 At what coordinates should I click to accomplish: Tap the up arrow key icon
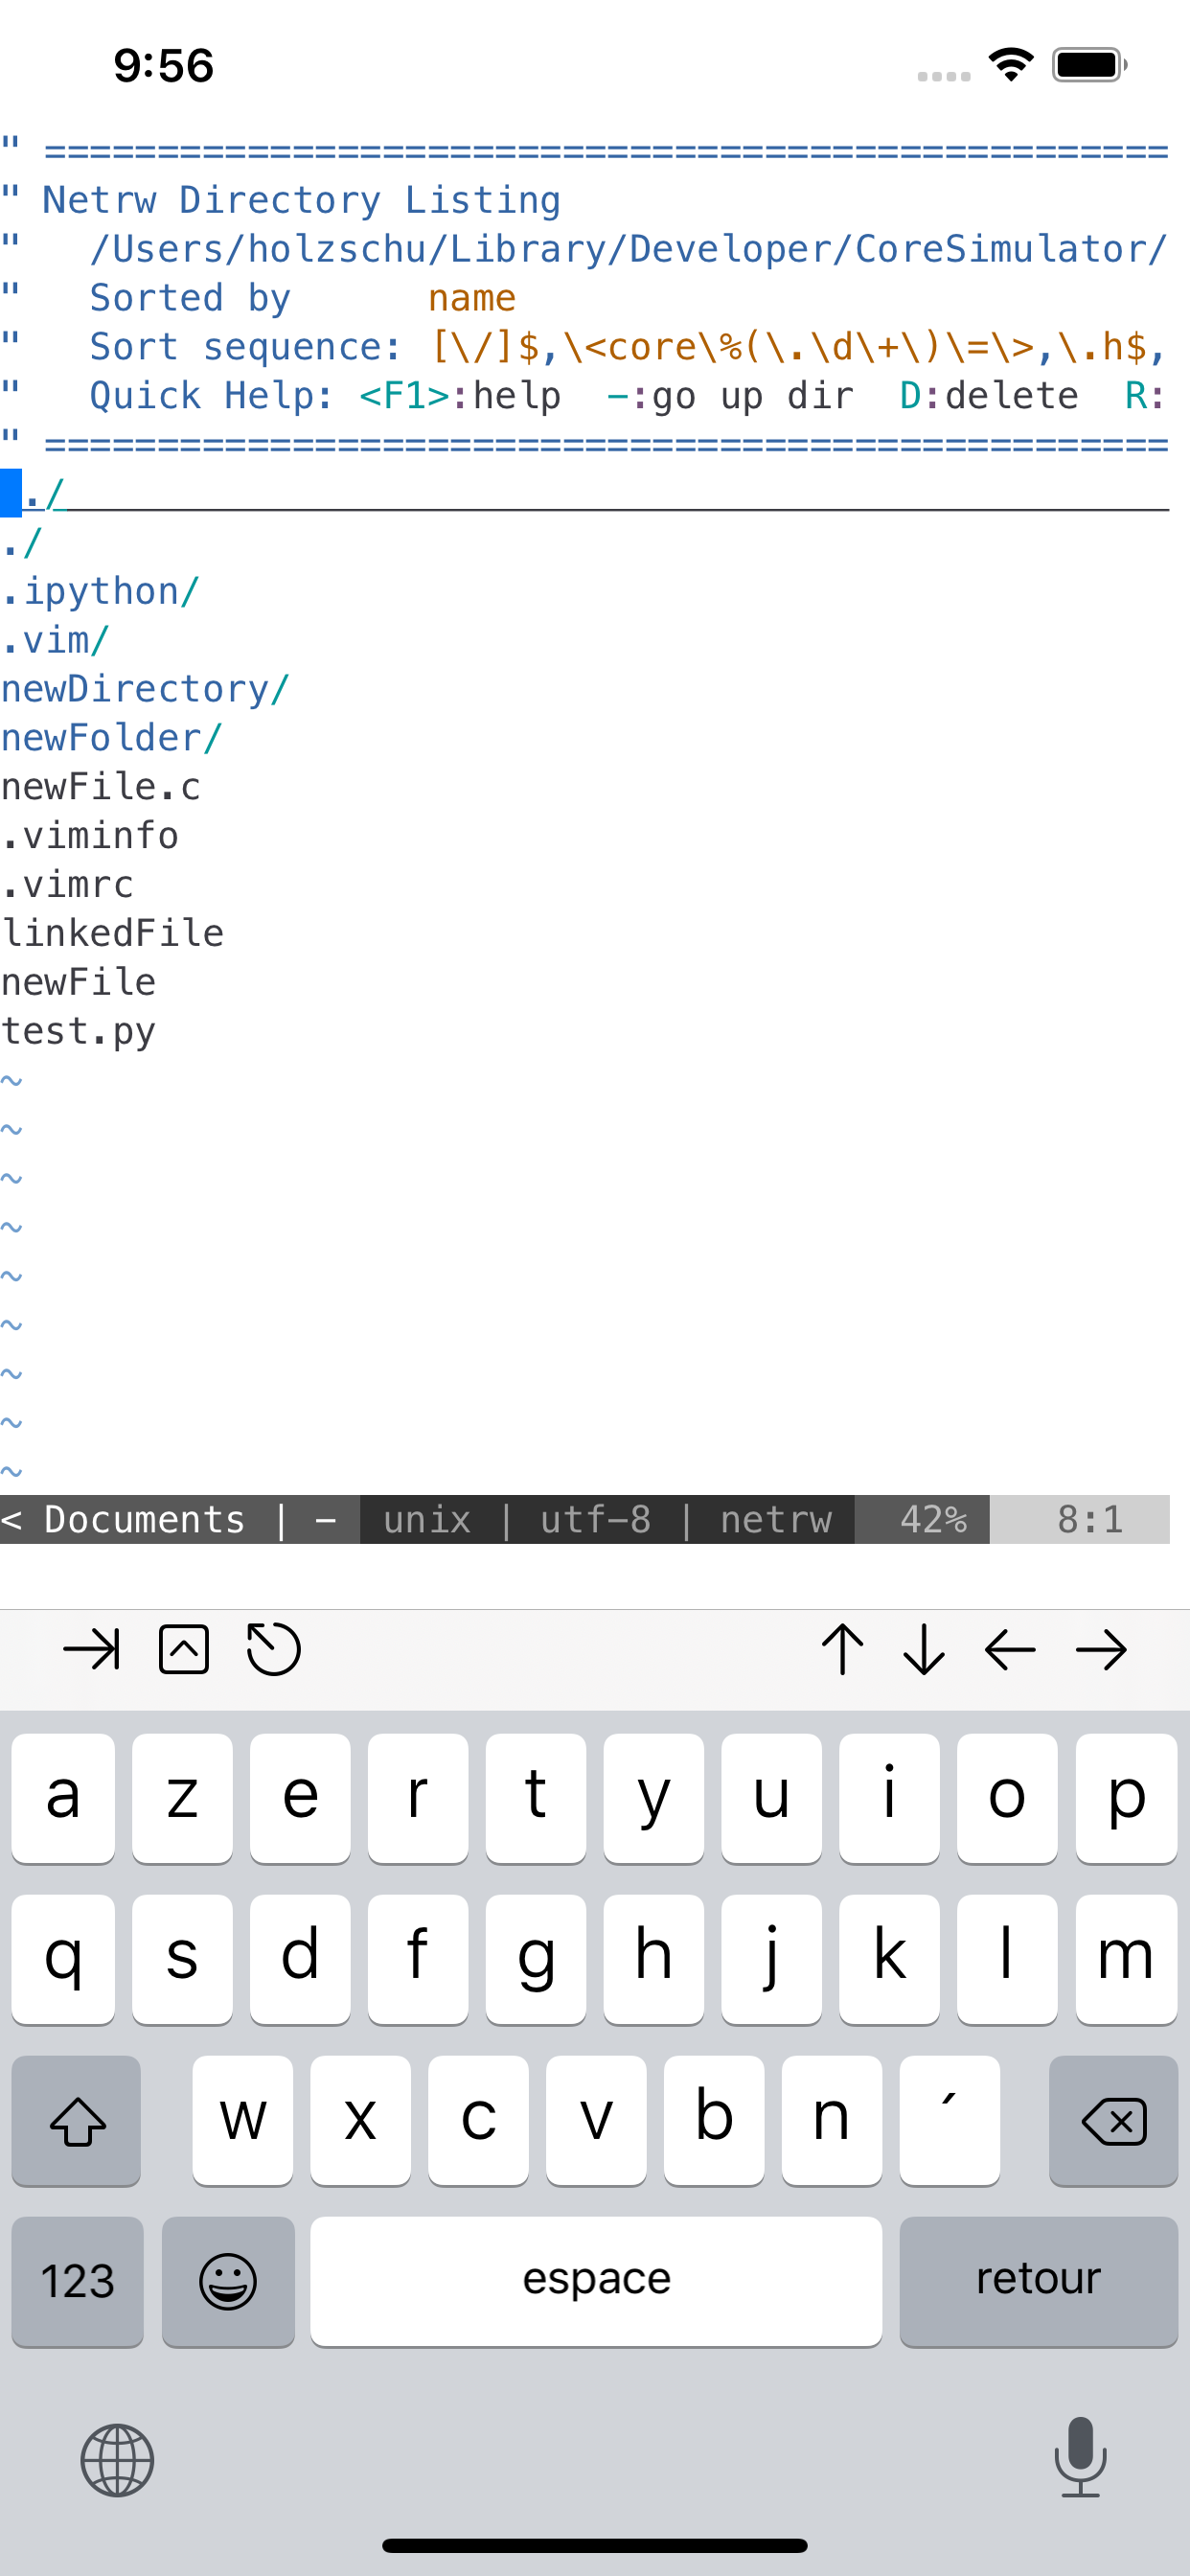click(842, 1649)
